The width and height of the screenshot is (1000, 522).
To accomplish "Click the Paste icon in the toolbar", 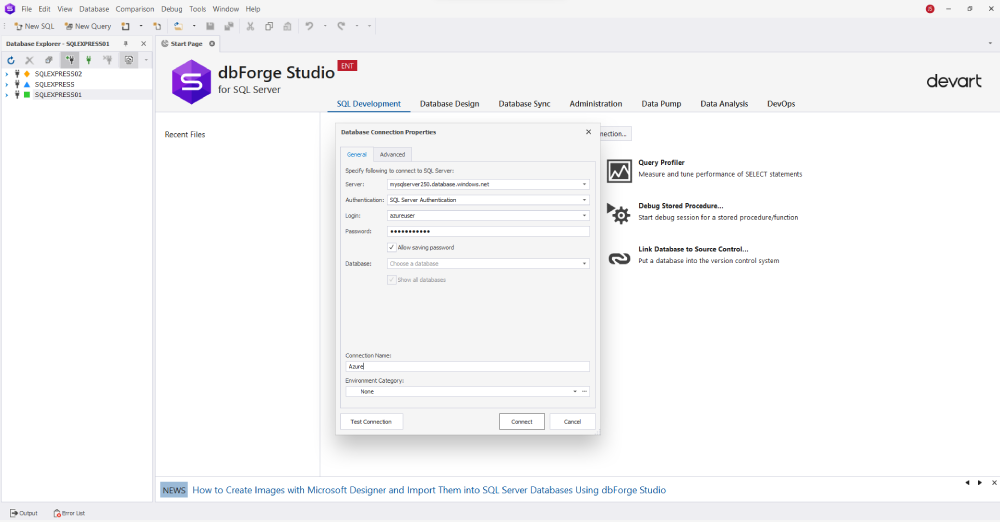I will pyautogui.click(x=287, y=26).
